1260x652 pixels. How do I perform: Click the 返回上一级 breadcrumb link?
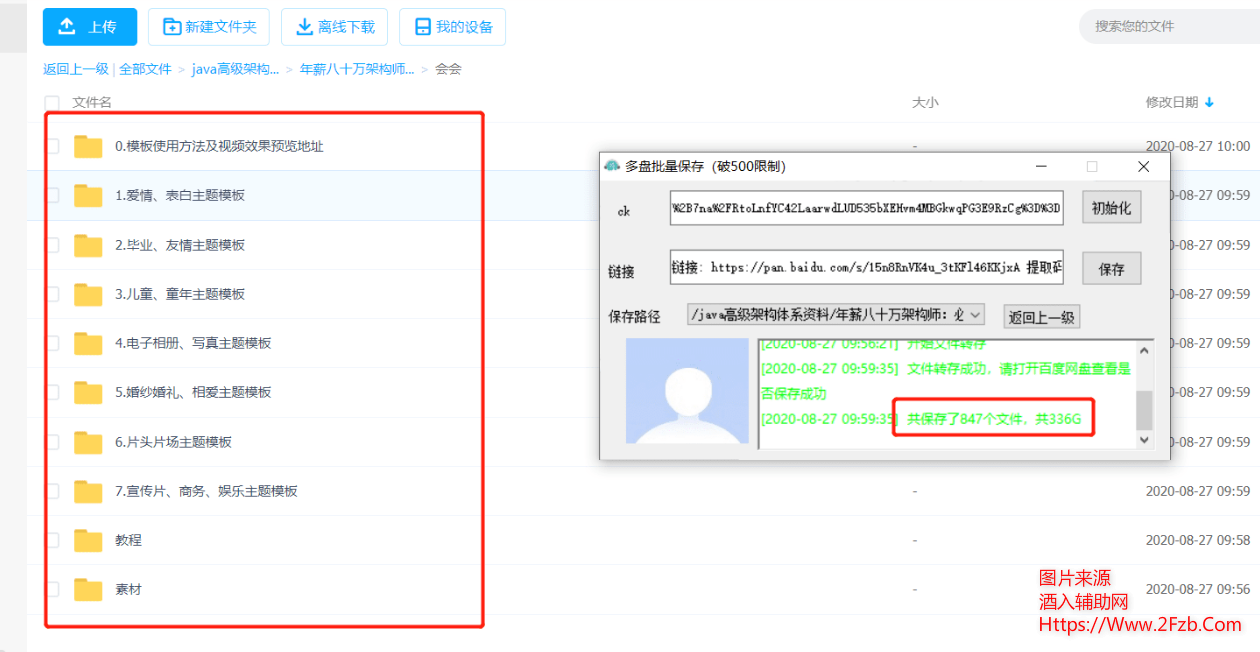(75, 69)
